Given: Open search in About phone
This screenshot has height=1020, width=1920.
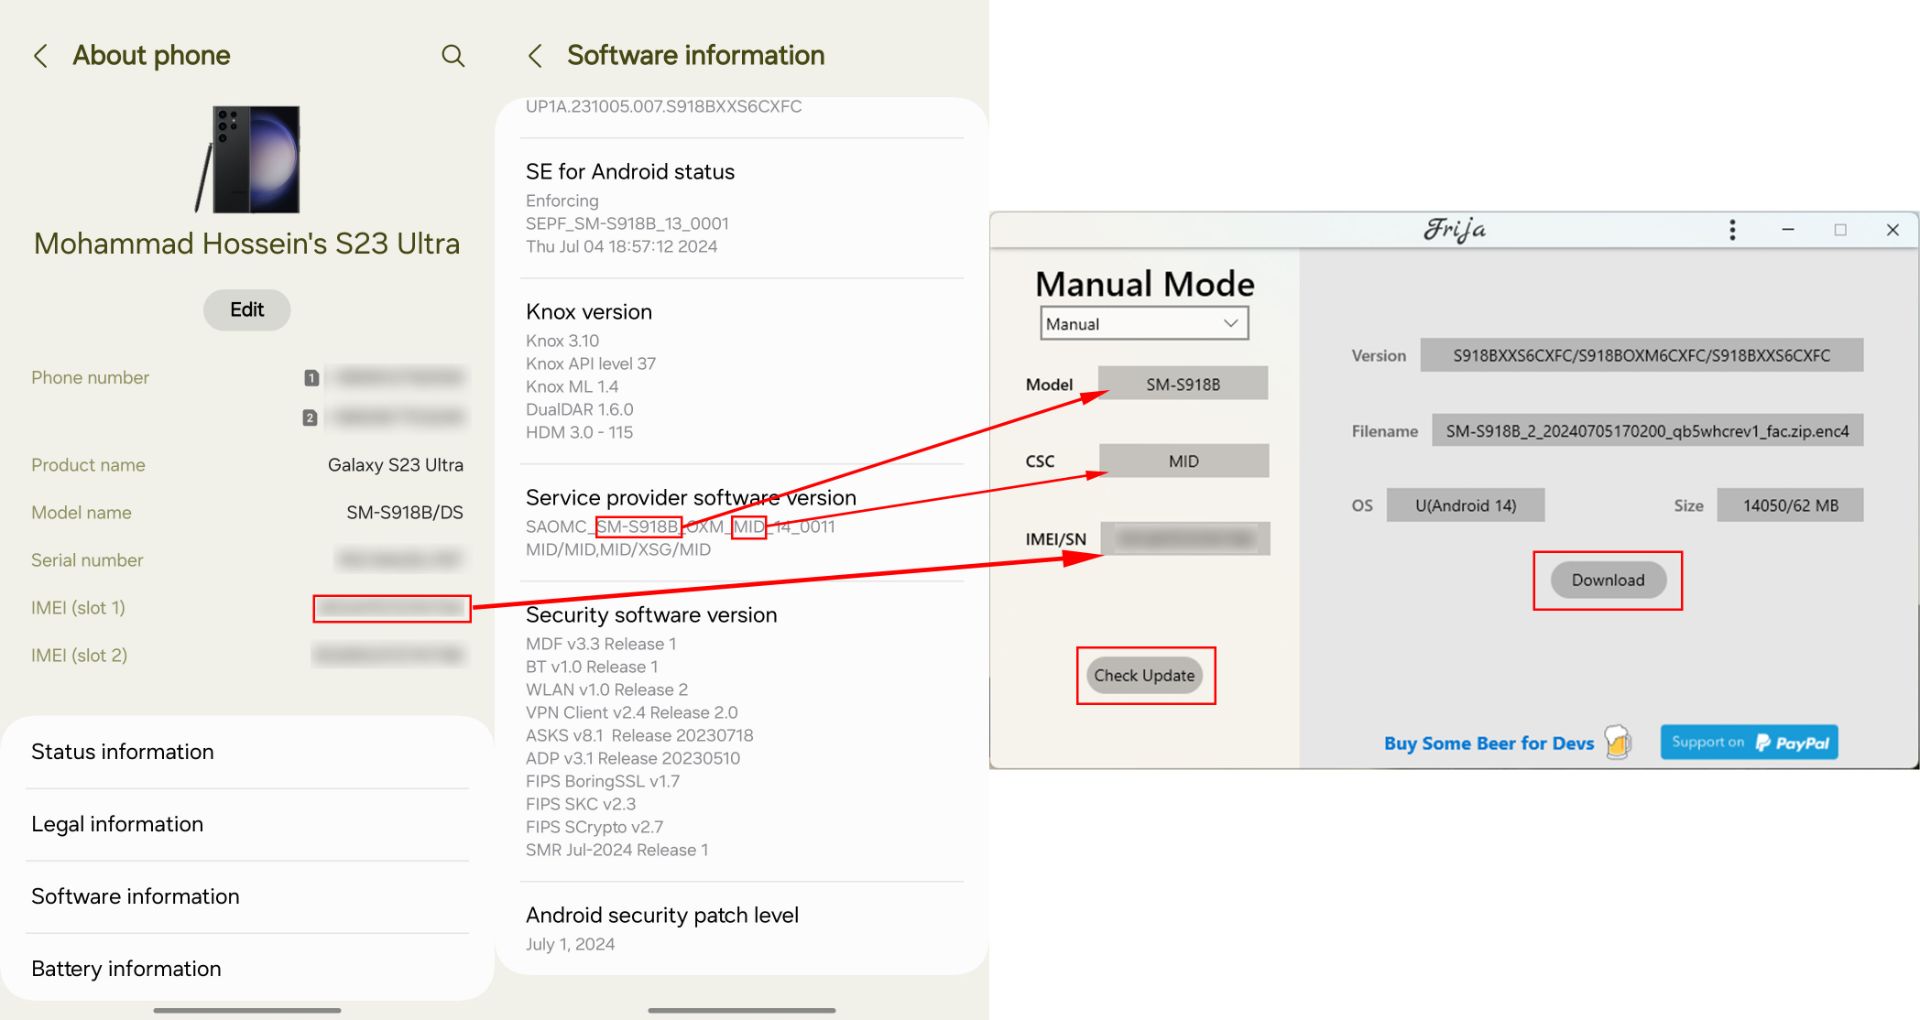Looking at the screenshot, I should (453, 56).
